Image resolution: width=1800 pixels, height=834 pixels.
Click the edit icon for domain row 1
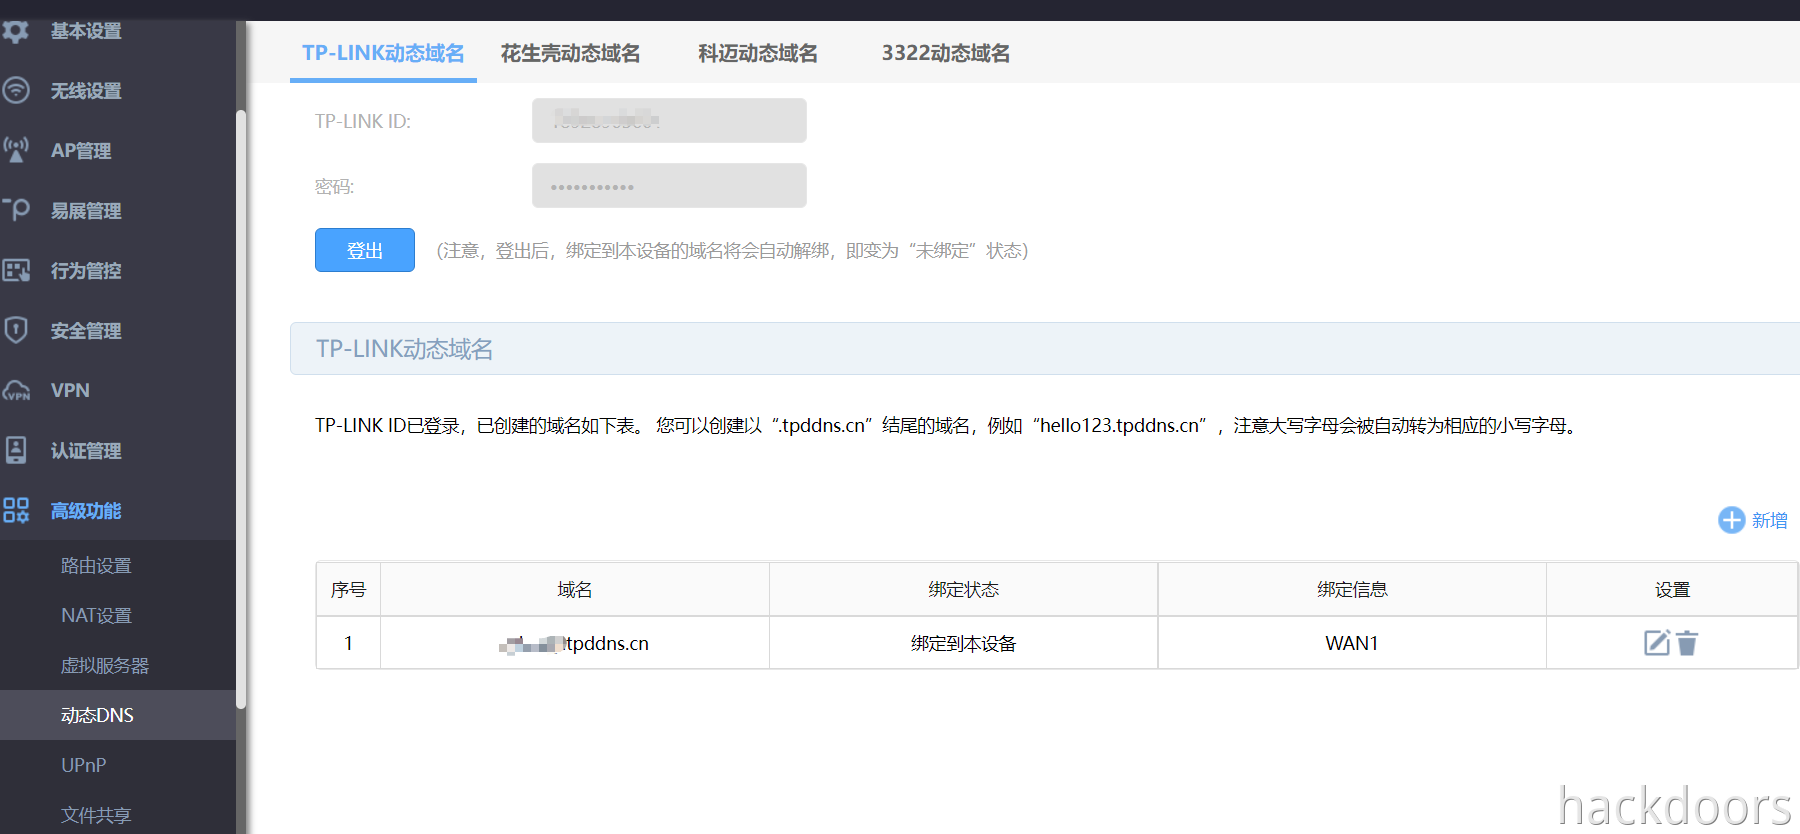click(x=1657, y=643)
